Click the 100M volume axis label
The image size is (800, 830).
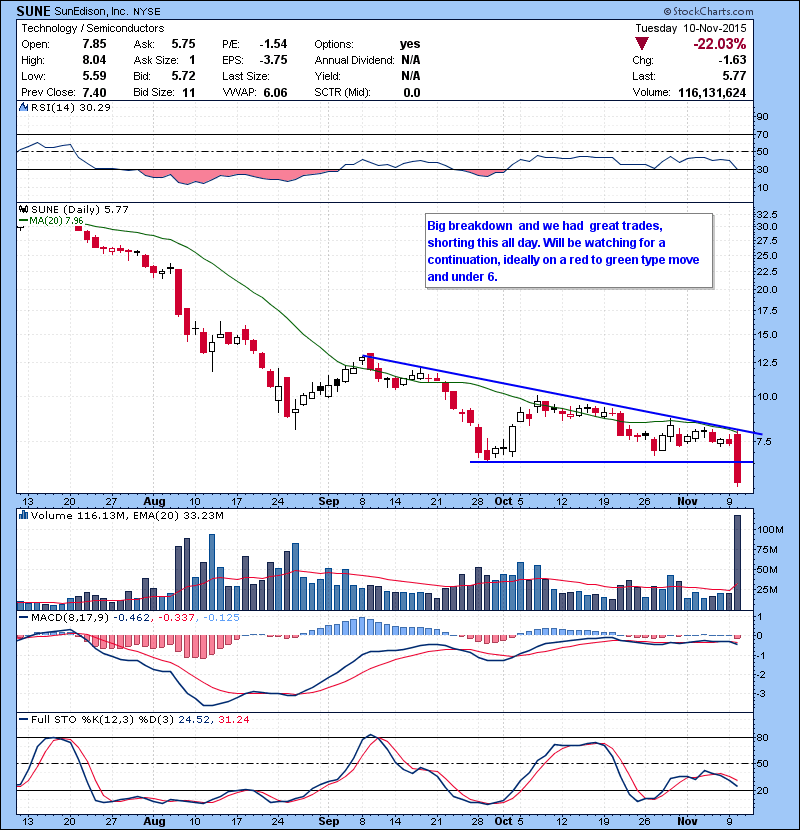pyautogui.click(x=770, y=529)
